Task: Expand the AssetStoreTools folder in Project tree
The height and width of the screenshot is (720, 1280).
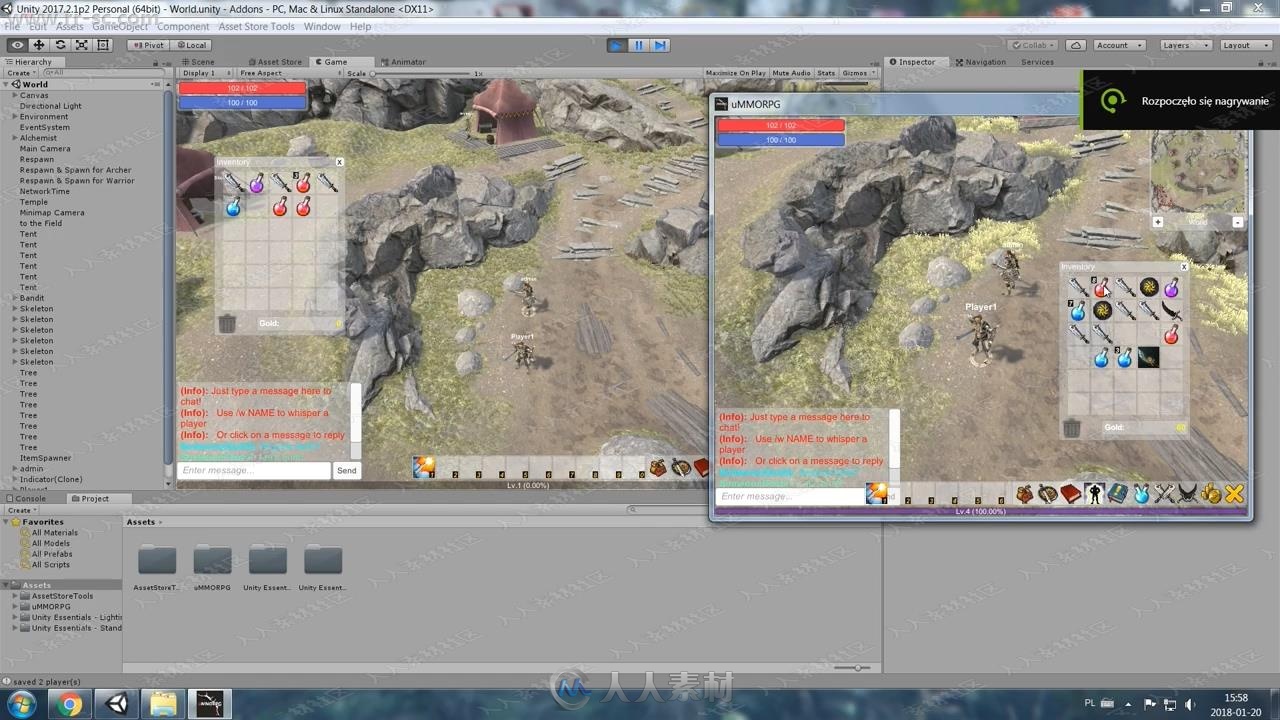Action: click(16, 596)
